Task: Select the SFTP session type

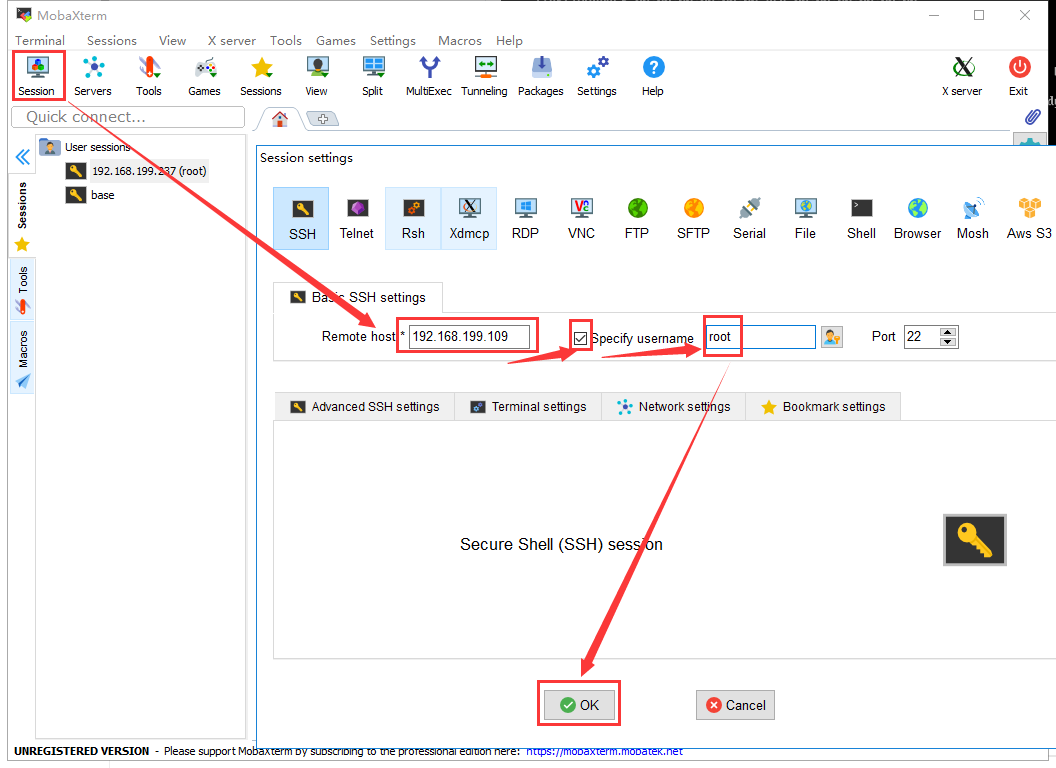Action: 693,218
